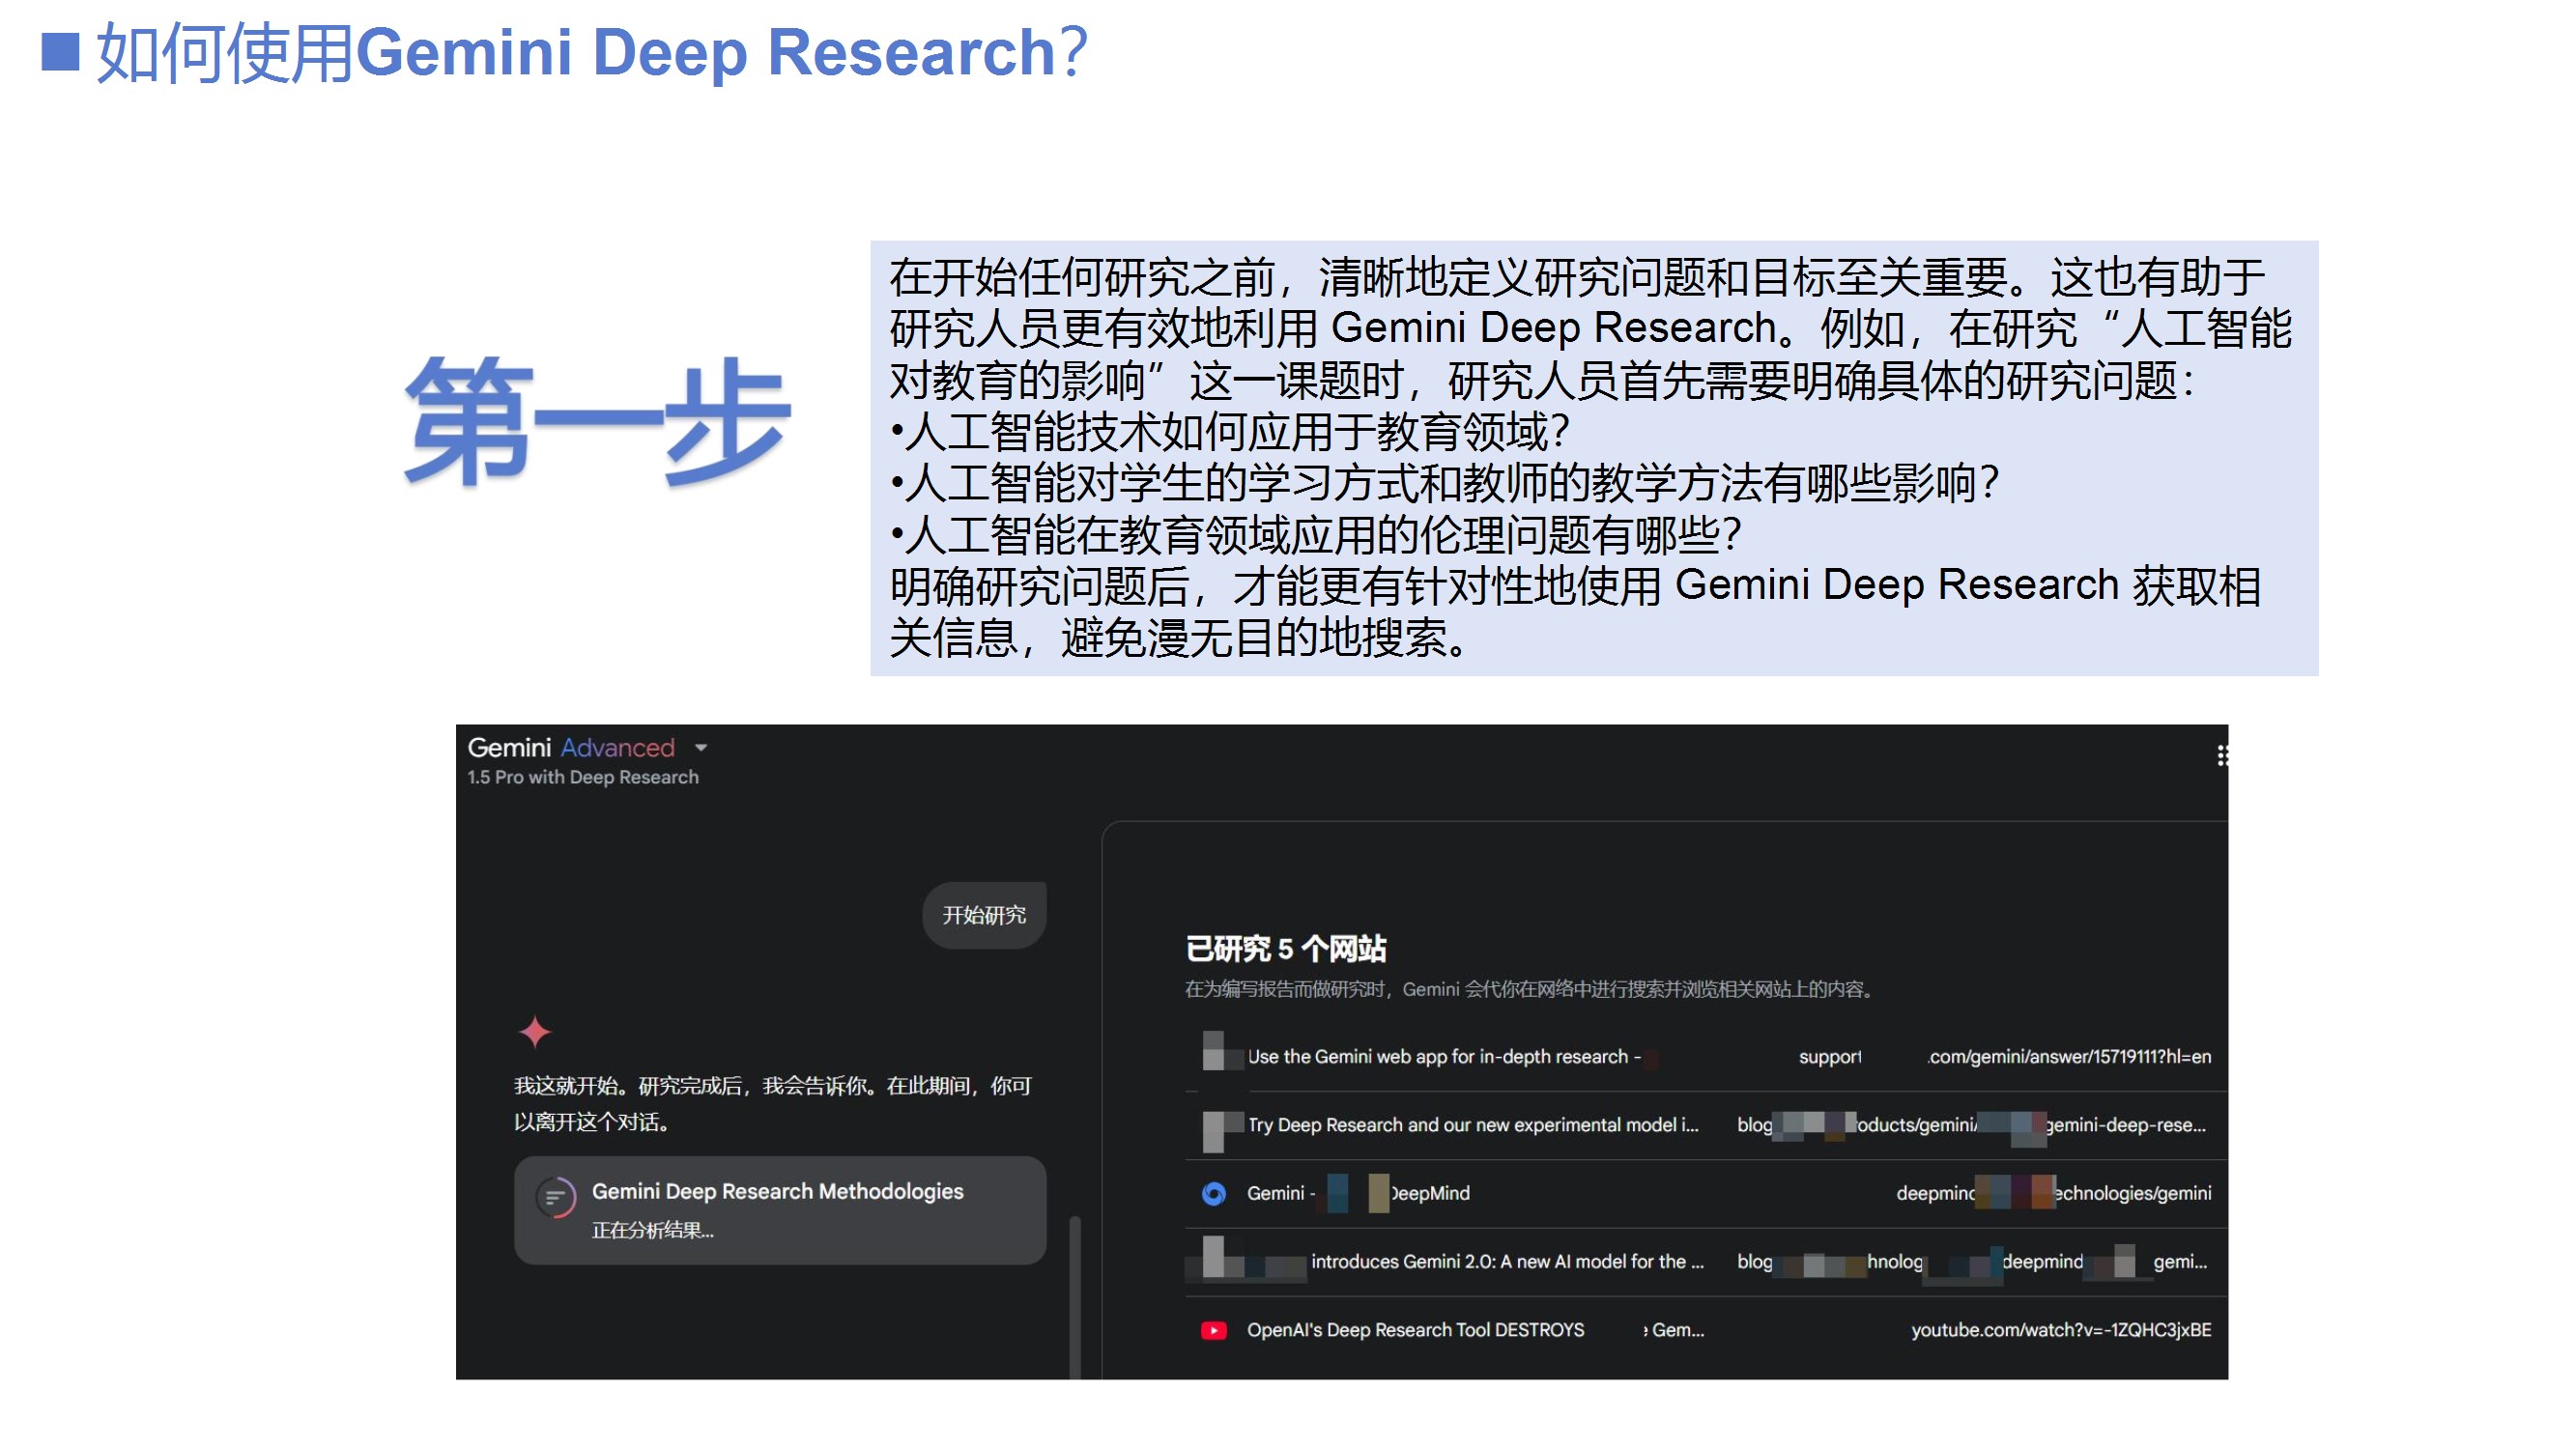This screenshot has width=2576, height=1449.
Task: Click '1.5 Pro with Deep Research' model label
Action: pos(583,777)
